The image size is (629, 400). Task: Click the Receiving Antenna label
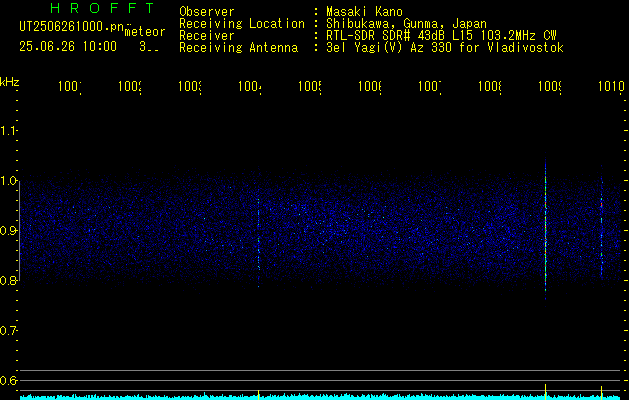(238, 48)
